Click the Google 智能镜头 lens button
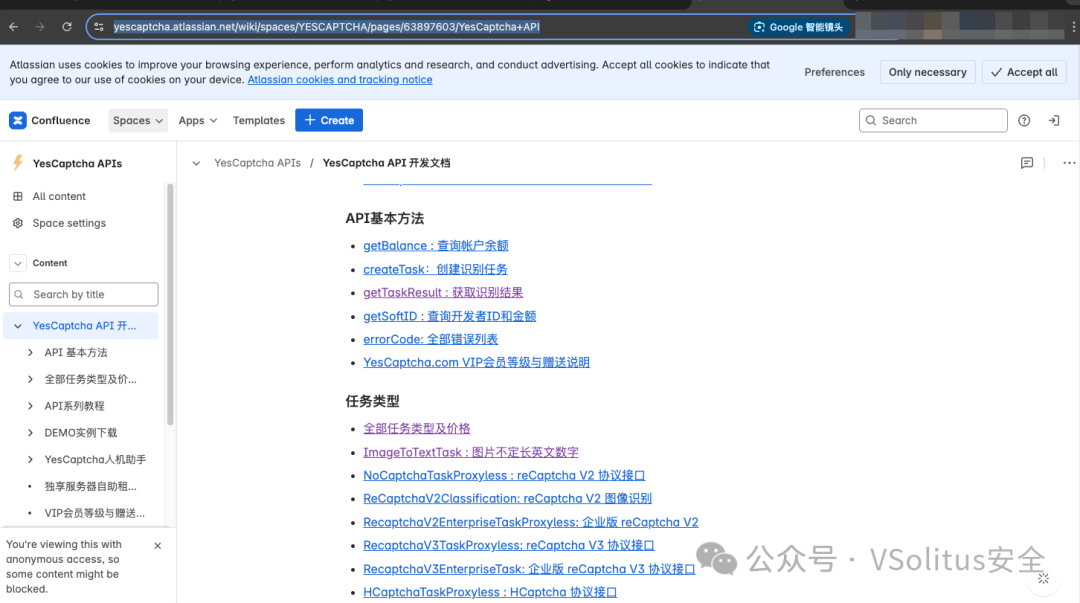This screenshot has height=603, width=1080. click(x=799, y=27)
